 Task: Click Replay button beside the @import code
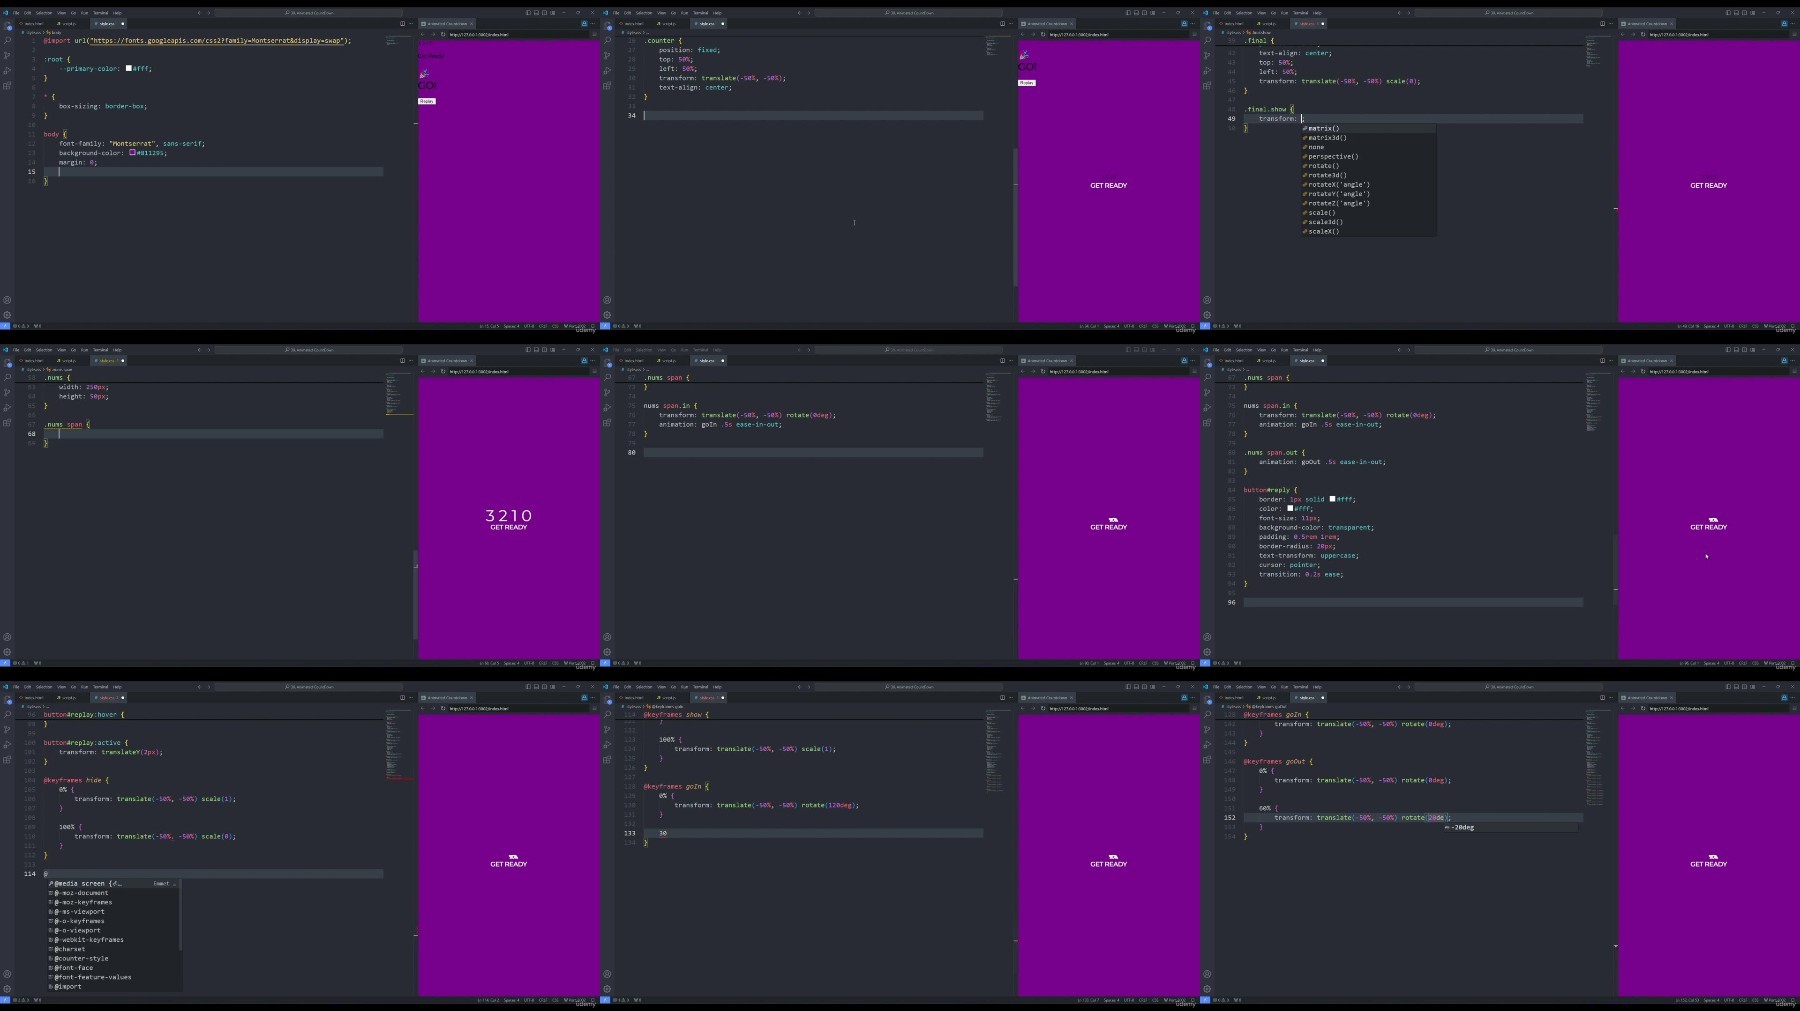tap(427, 101)
